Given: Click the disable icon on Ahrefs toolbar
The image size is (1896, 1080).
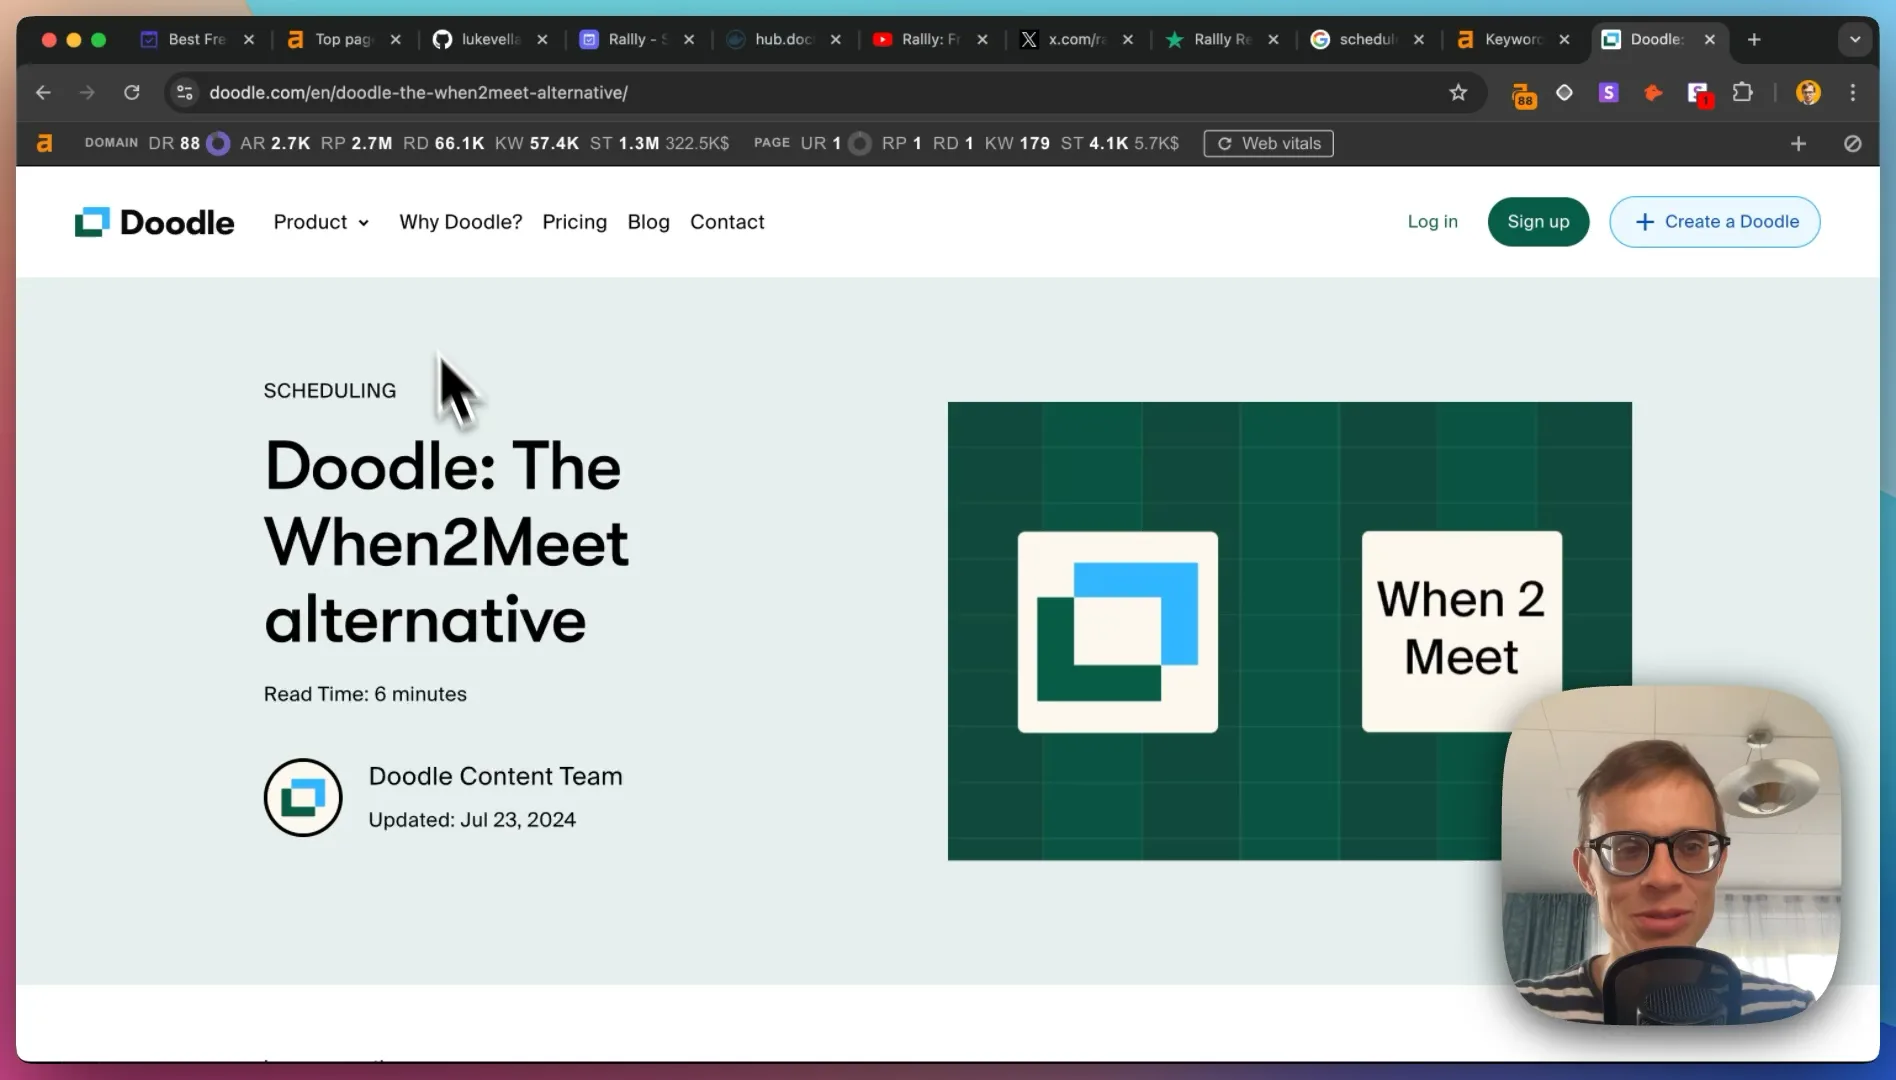Looking at the screenshot, I should click(x=1852, y=143).
